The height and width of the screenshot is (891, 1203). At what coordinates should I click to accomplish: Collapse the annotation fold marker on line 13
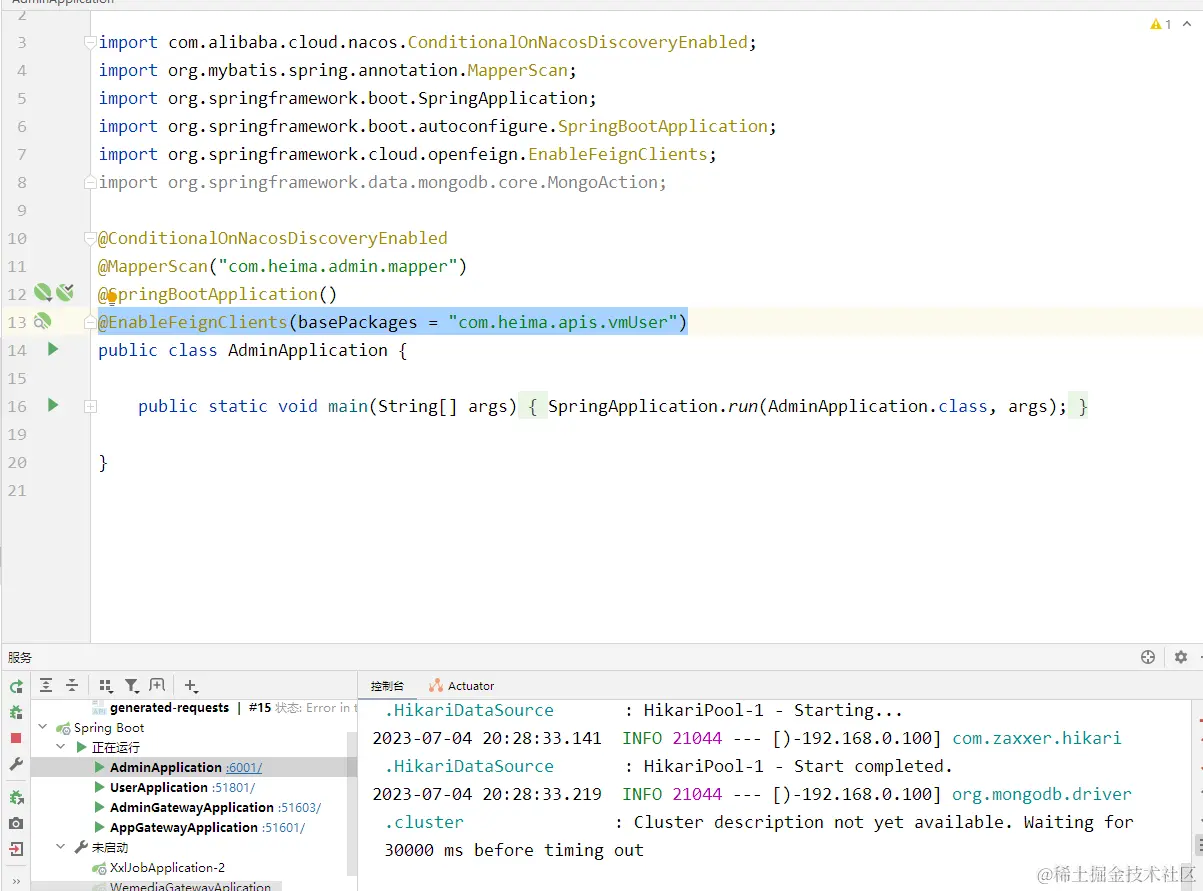click(90, 322)
